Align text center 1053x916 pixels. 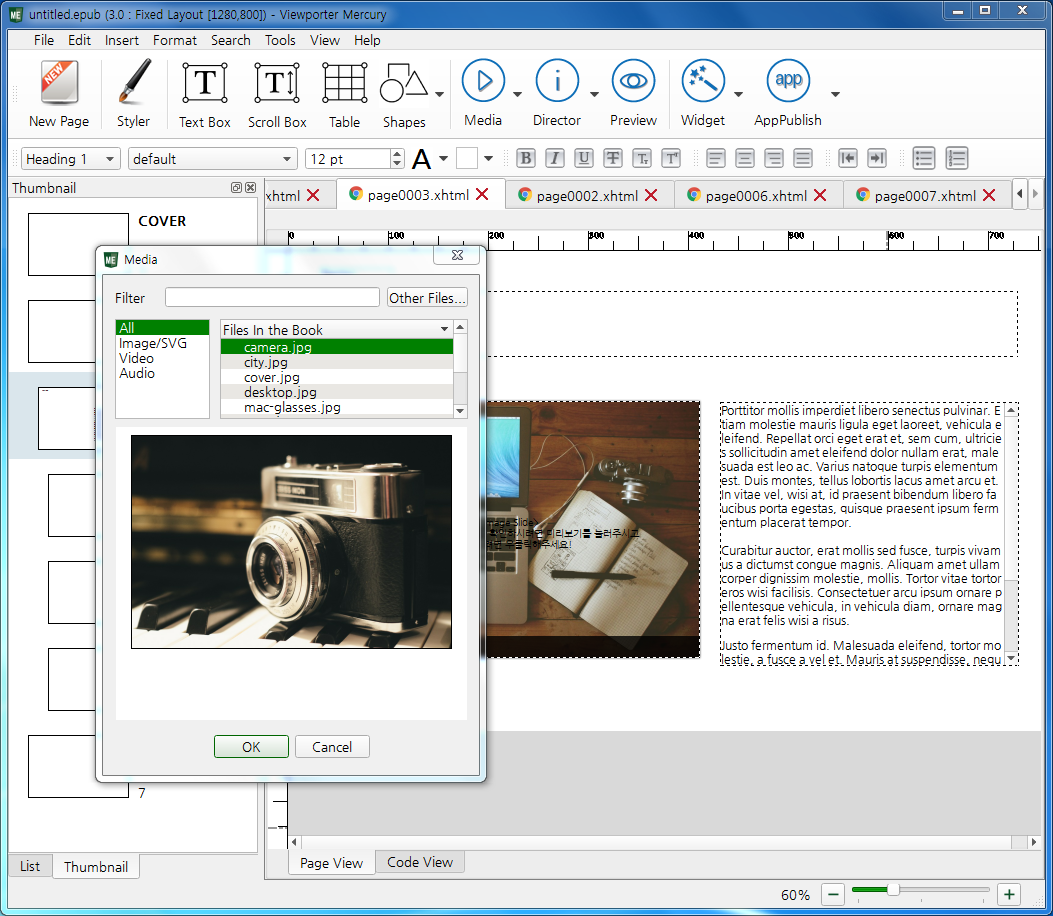tap(745, 158)
